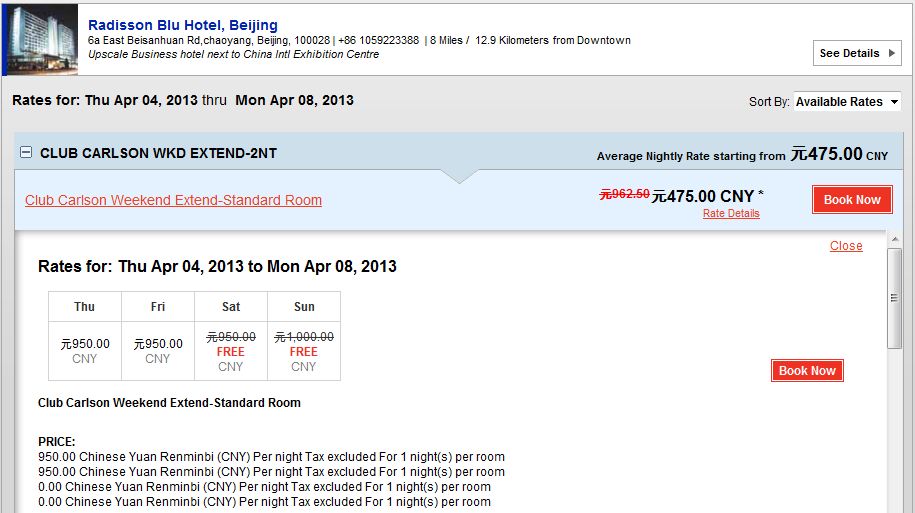Select the Fri 950.00 CNY rate cell

click(158, 350)
